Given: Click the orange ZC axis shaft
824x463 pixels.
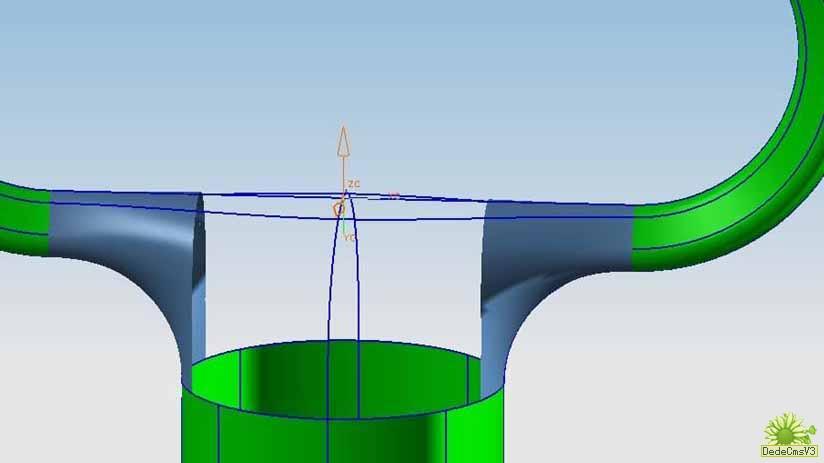Looking at the screenshot, I should point(342,170).
